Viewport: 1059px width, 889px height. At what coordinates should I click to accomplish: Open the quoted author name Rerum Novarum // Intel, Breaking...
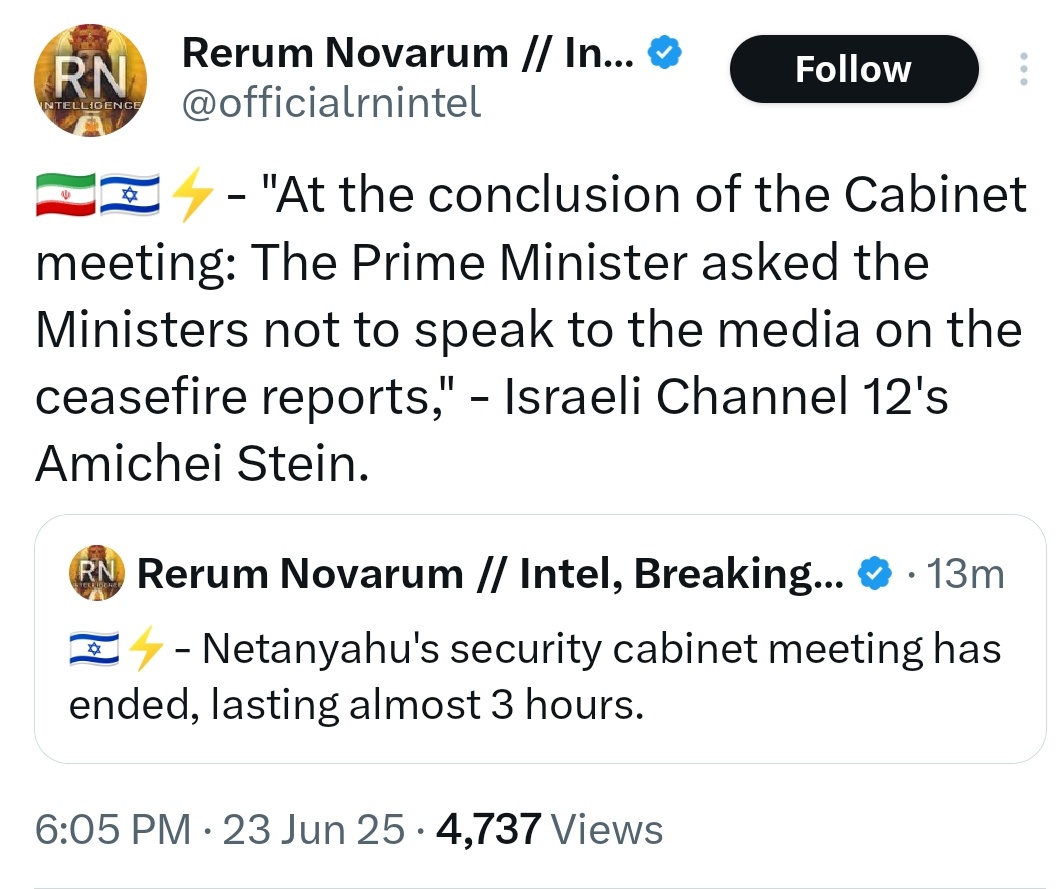[x=490, y=574]
